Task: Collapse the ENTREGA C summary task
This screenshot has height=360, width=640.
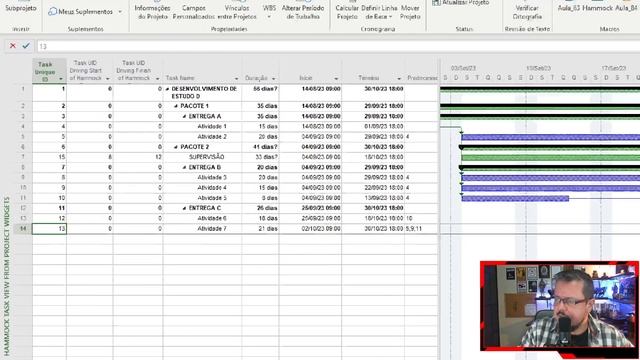Action: 184,208
